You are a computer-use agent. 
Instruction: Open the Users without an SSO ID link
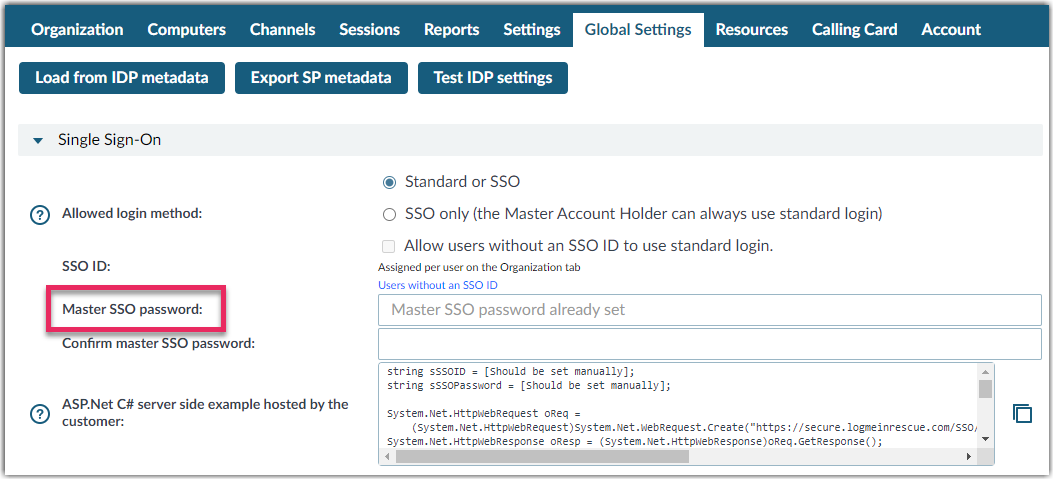pyautogui.click(x=437, y=285)
